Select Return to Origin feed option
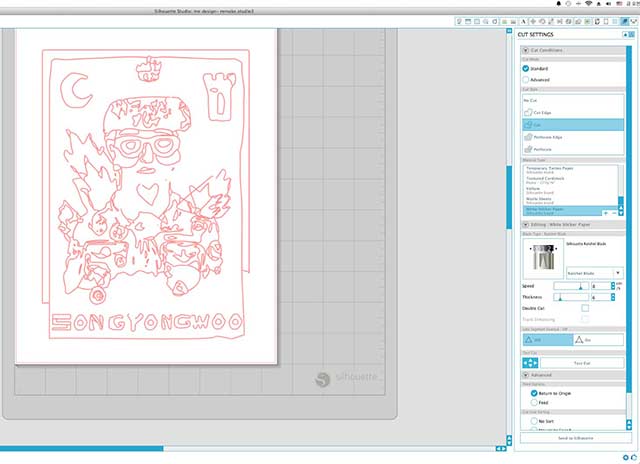 pyautogui.click(x=534, y=393)
